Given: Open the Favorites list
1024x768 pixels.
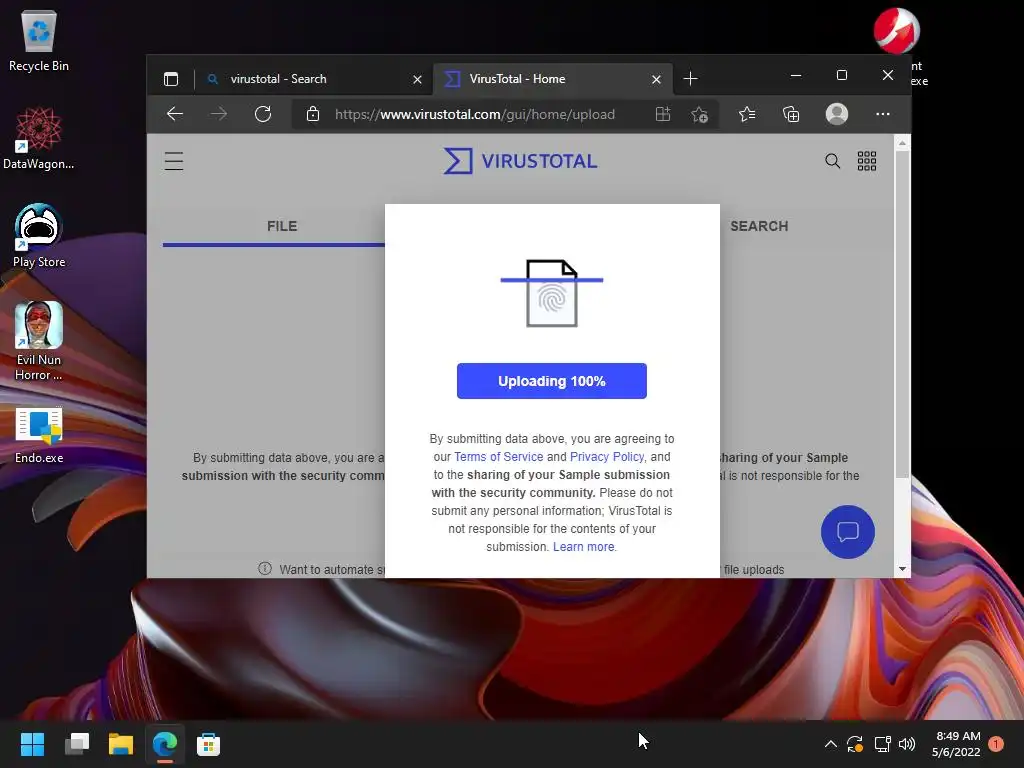Looking at the screenshot, I should (x=747, y=114).
